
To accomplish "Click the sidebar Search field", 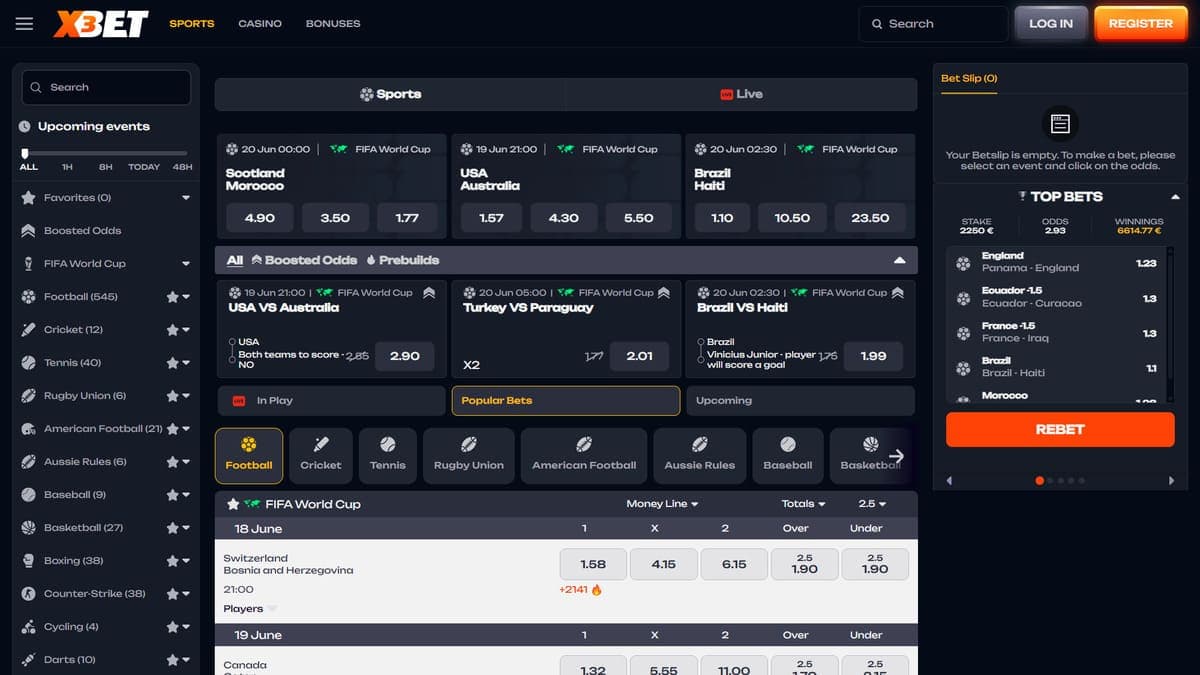I will pyautogui.click(x=106, y=87).
